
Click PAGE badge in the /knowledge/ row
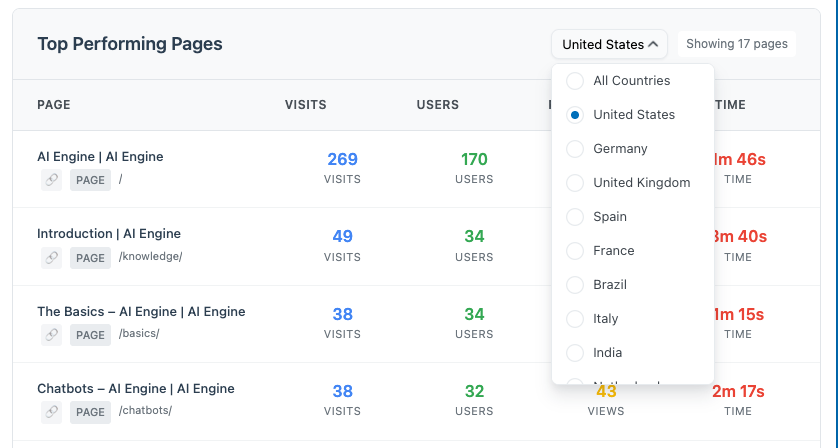[x=90, y=258]
